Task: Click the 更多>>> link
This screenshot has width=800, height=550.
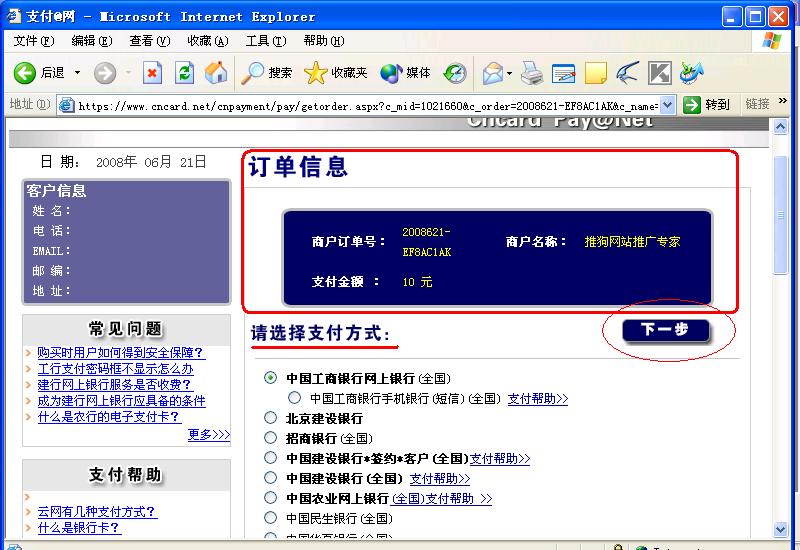Action: tap(209, 434)
